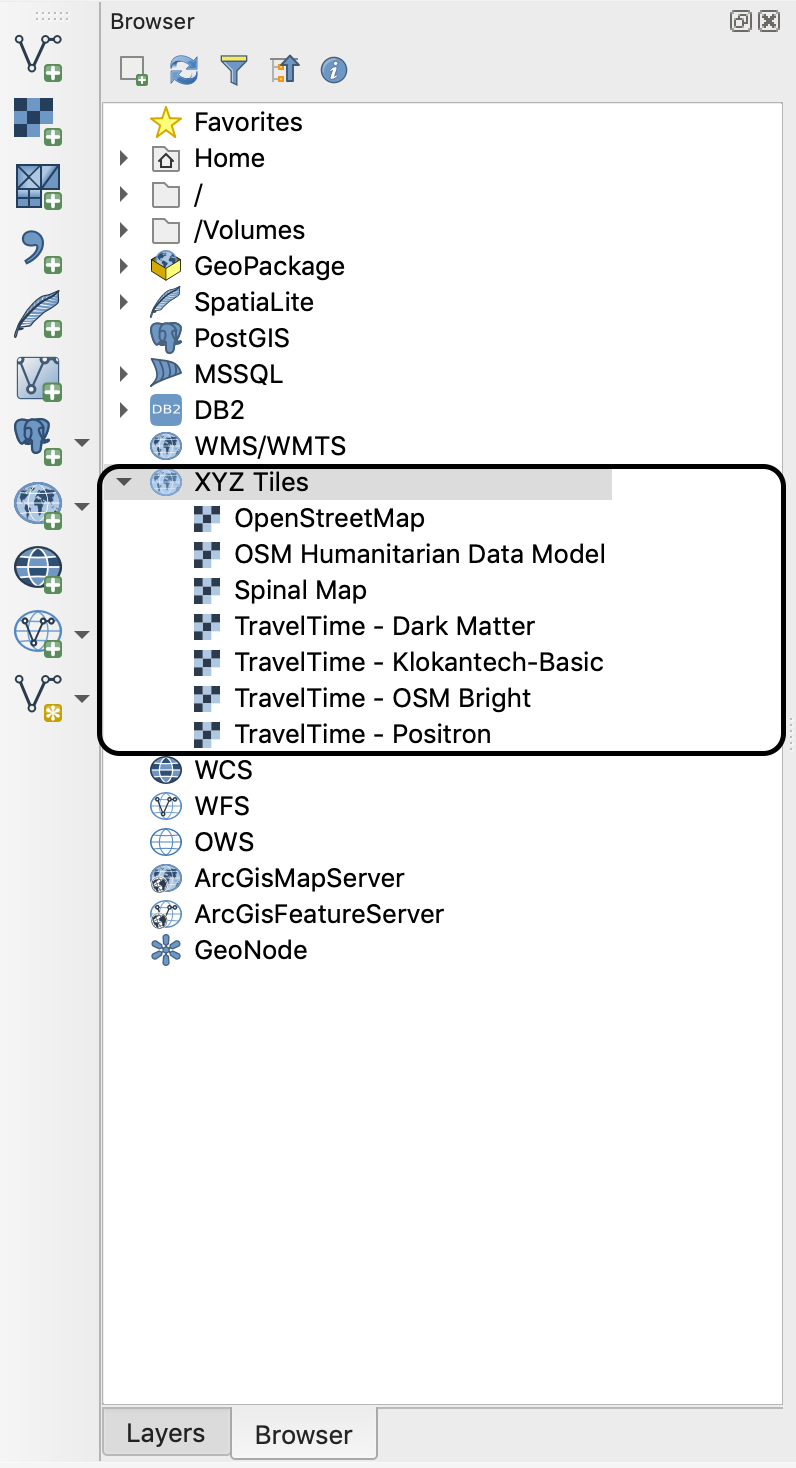Screen dimensions: 796x1468
Task: Expand the DB2 node
Action: pyautogui.click(x=124, y=410)
